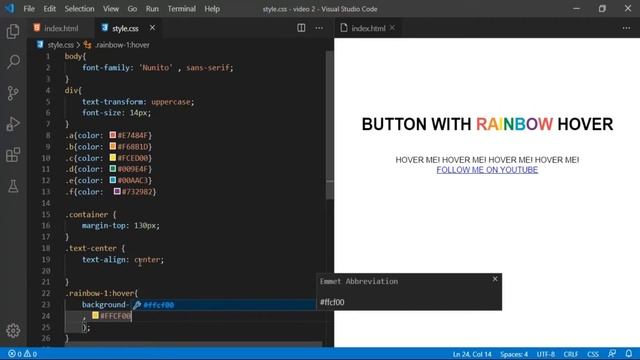Open More Actions for preview editor group
Screen dimensions: 640x360
click(x=626, y=28)
